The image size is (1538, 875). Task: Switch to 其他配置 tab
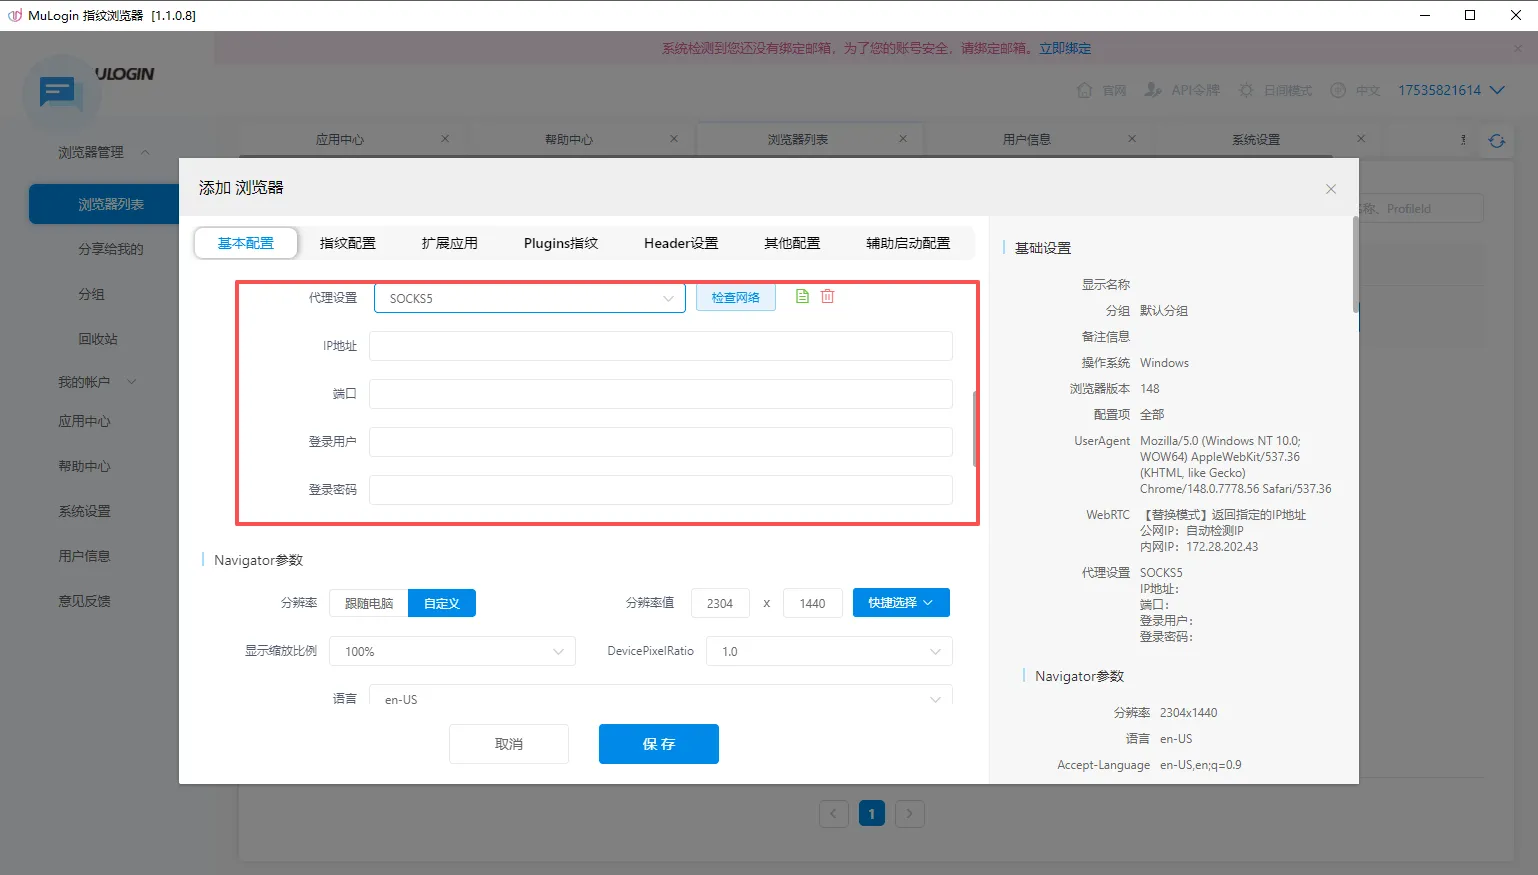point(792,243)
